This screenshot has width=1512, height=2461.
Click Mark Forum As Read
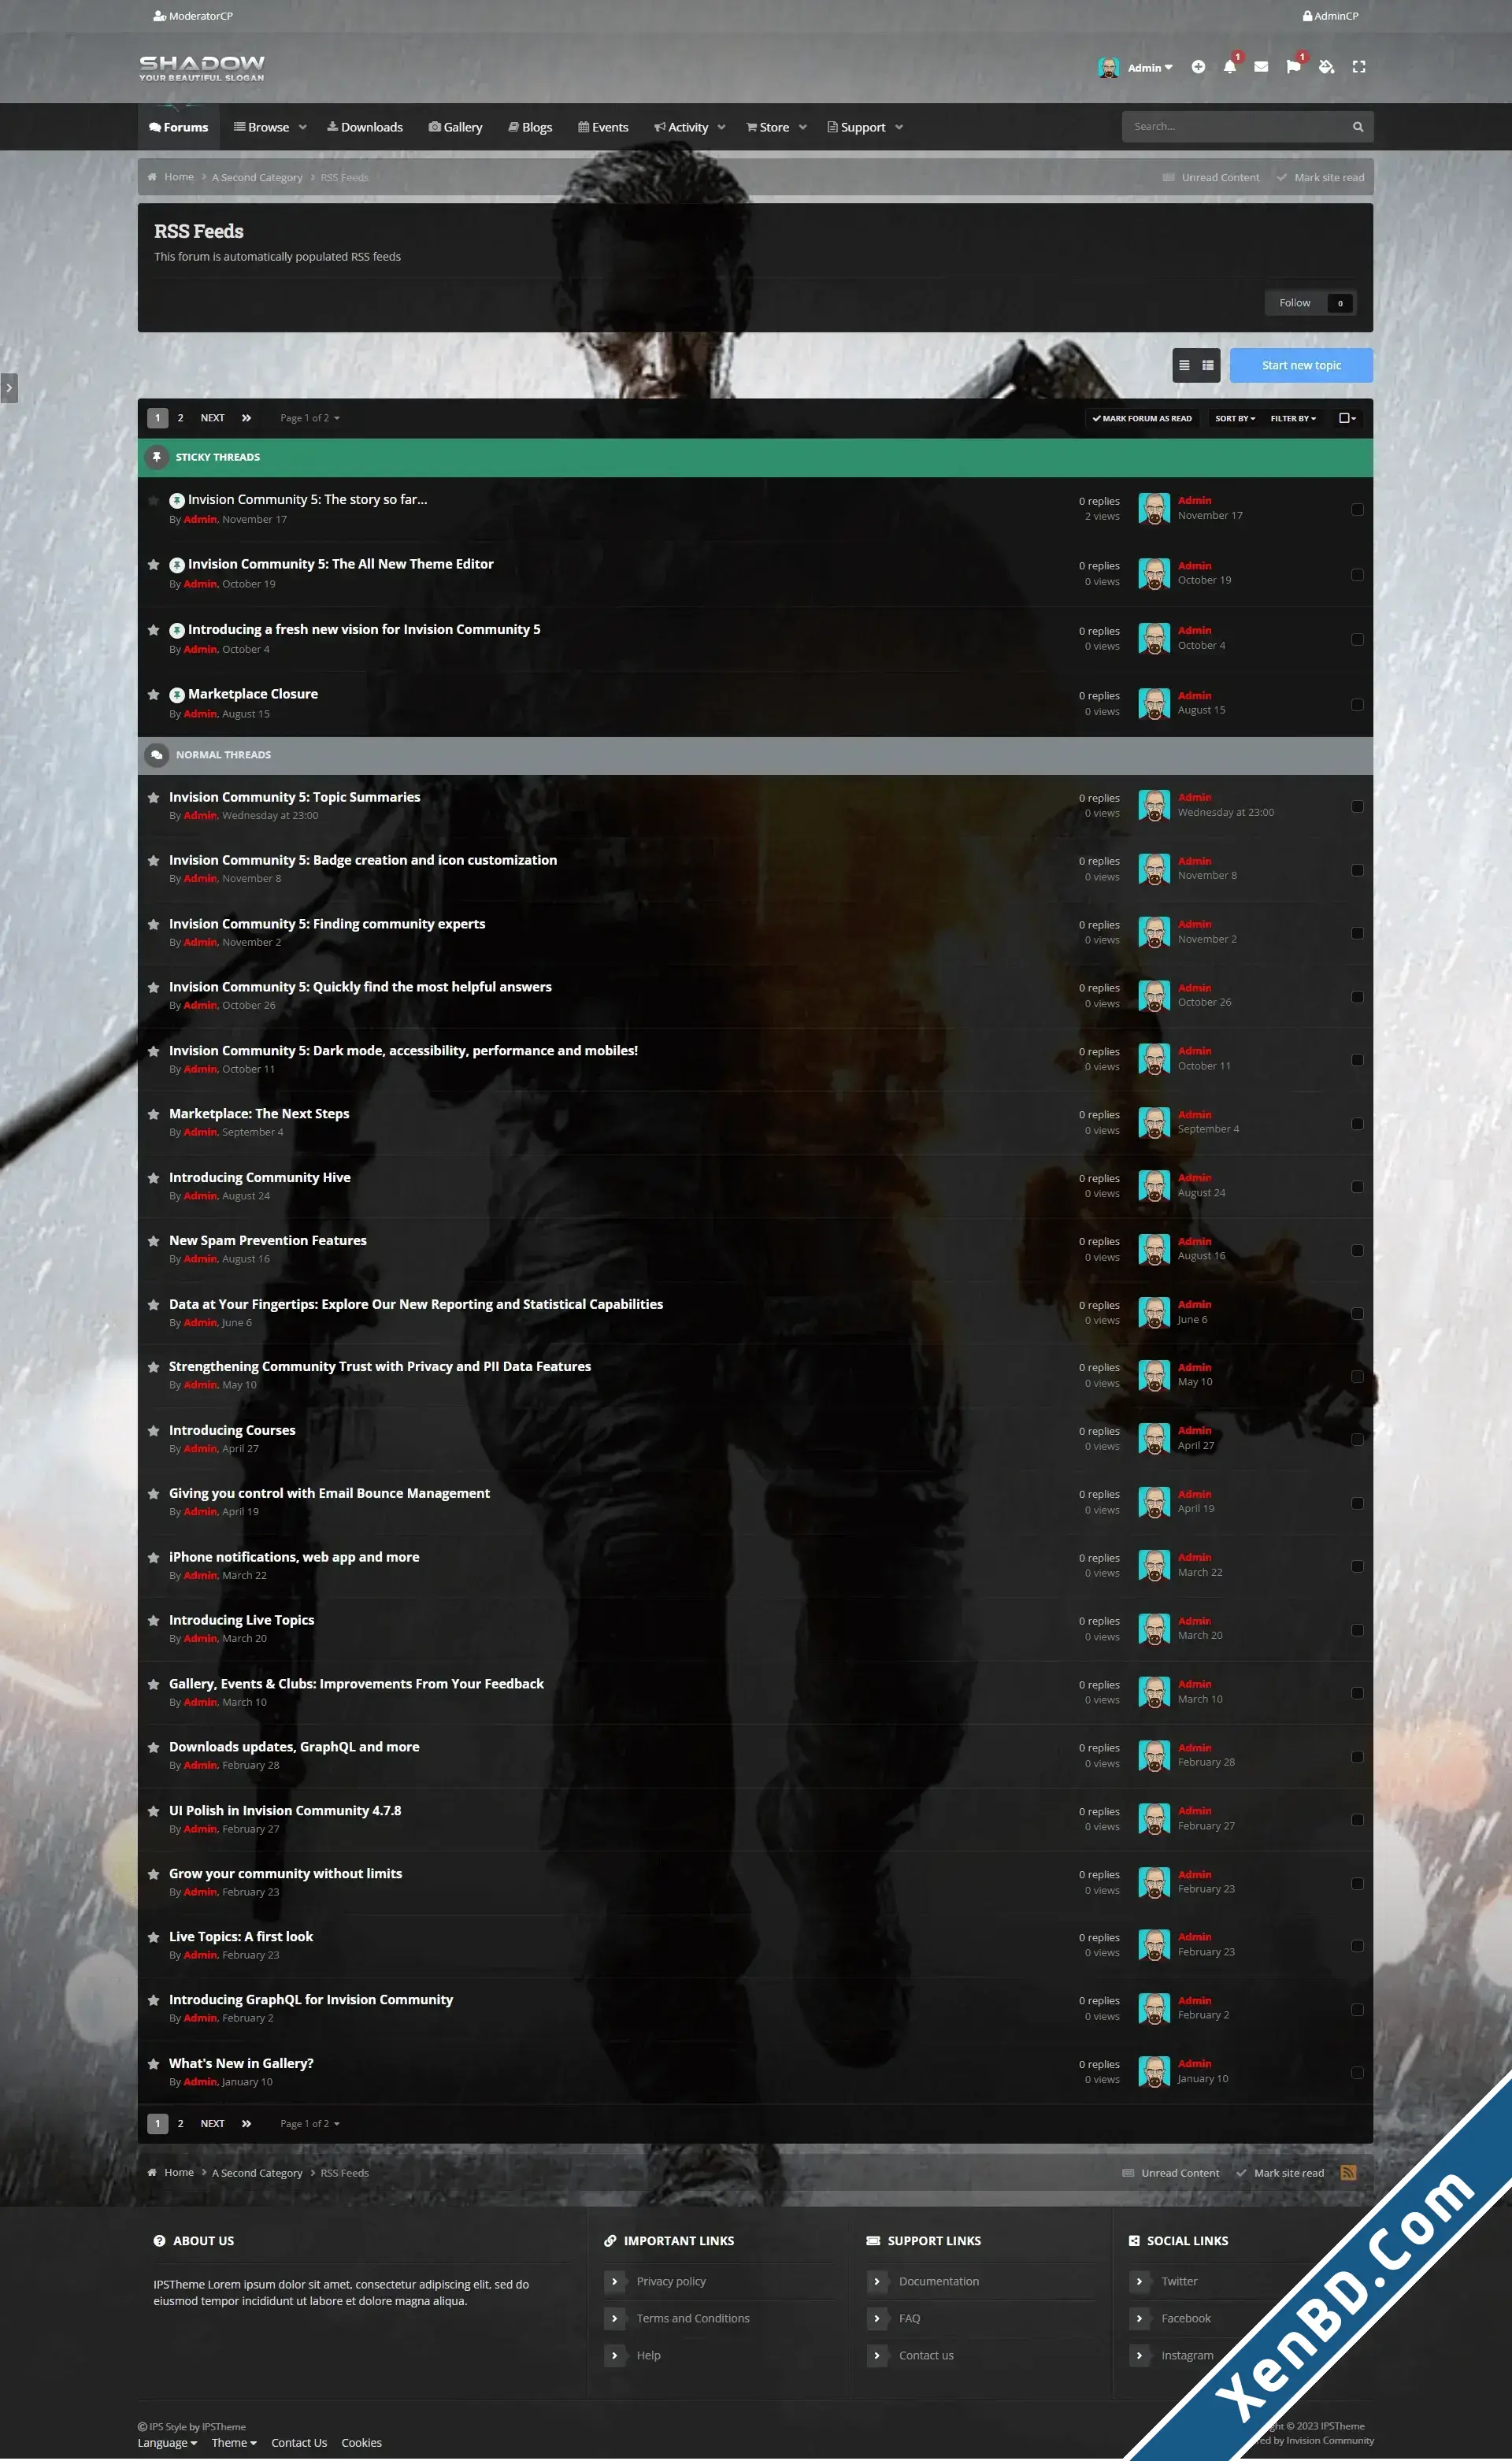[1142, 419]
